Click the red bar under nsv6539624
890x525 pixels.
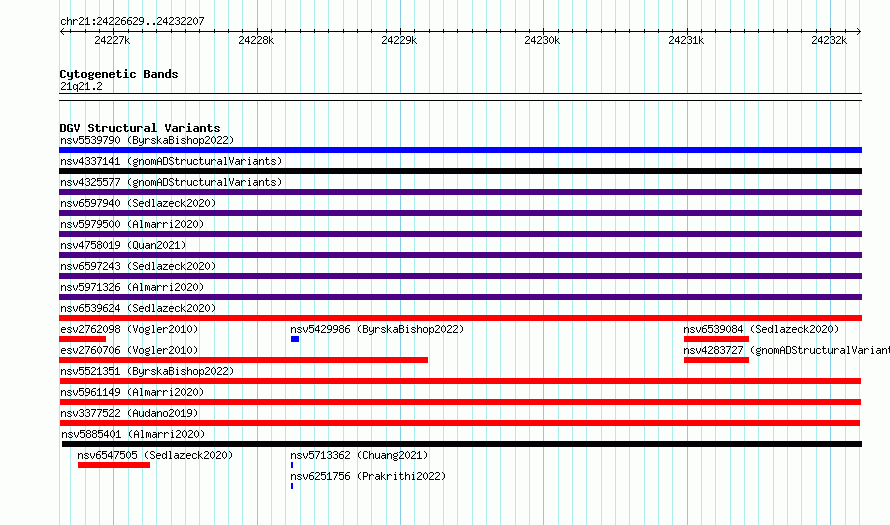460,318
